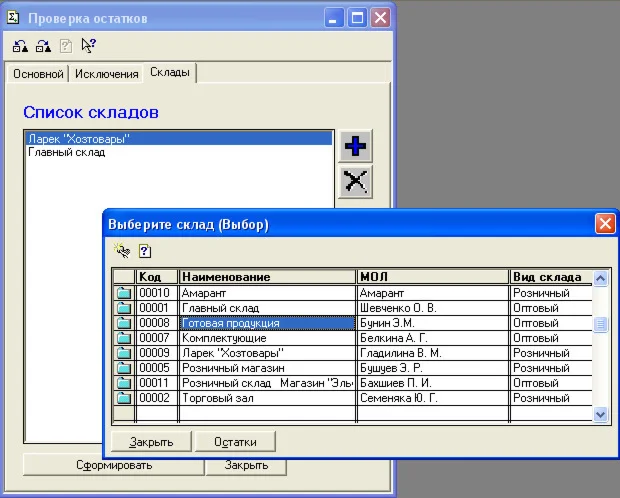Screen dimensions: 620x498
Task: Close the Выберите склад dialog window
Action: click(604, 224)
